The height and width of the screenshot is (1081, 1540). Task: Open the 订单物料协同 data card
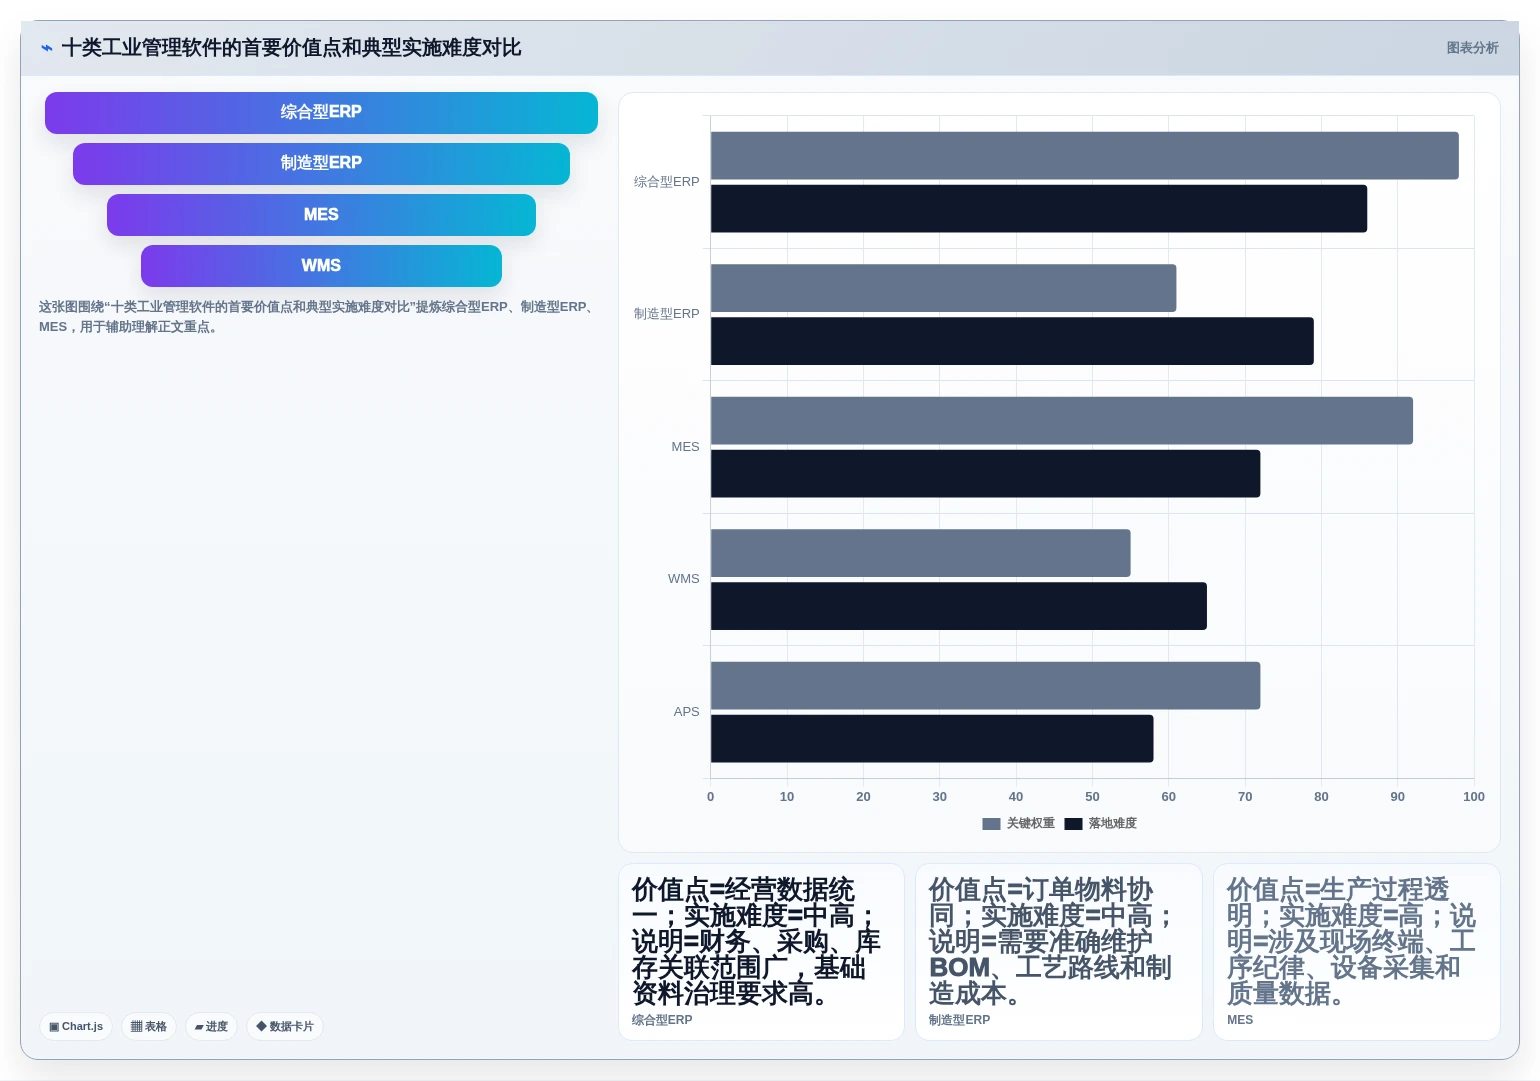pyautogui.click(x=1059, y=952)
